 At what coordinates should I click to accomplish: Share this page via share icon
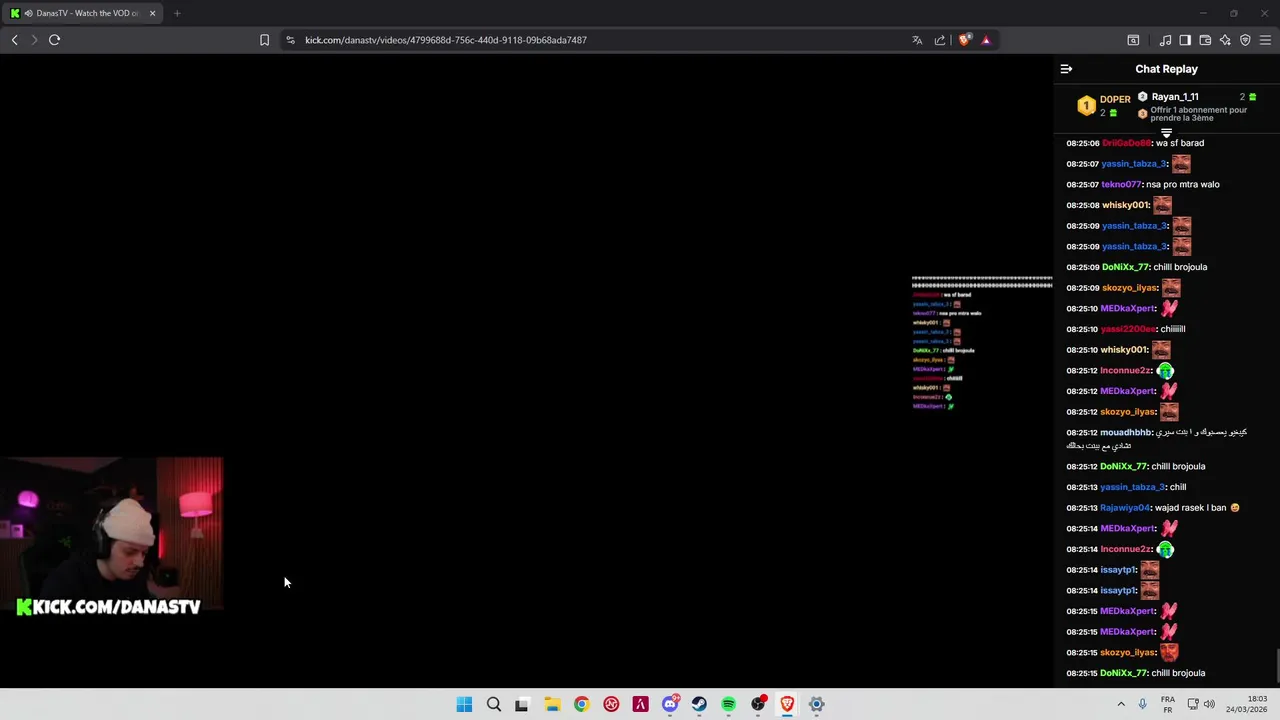[940, 40]
